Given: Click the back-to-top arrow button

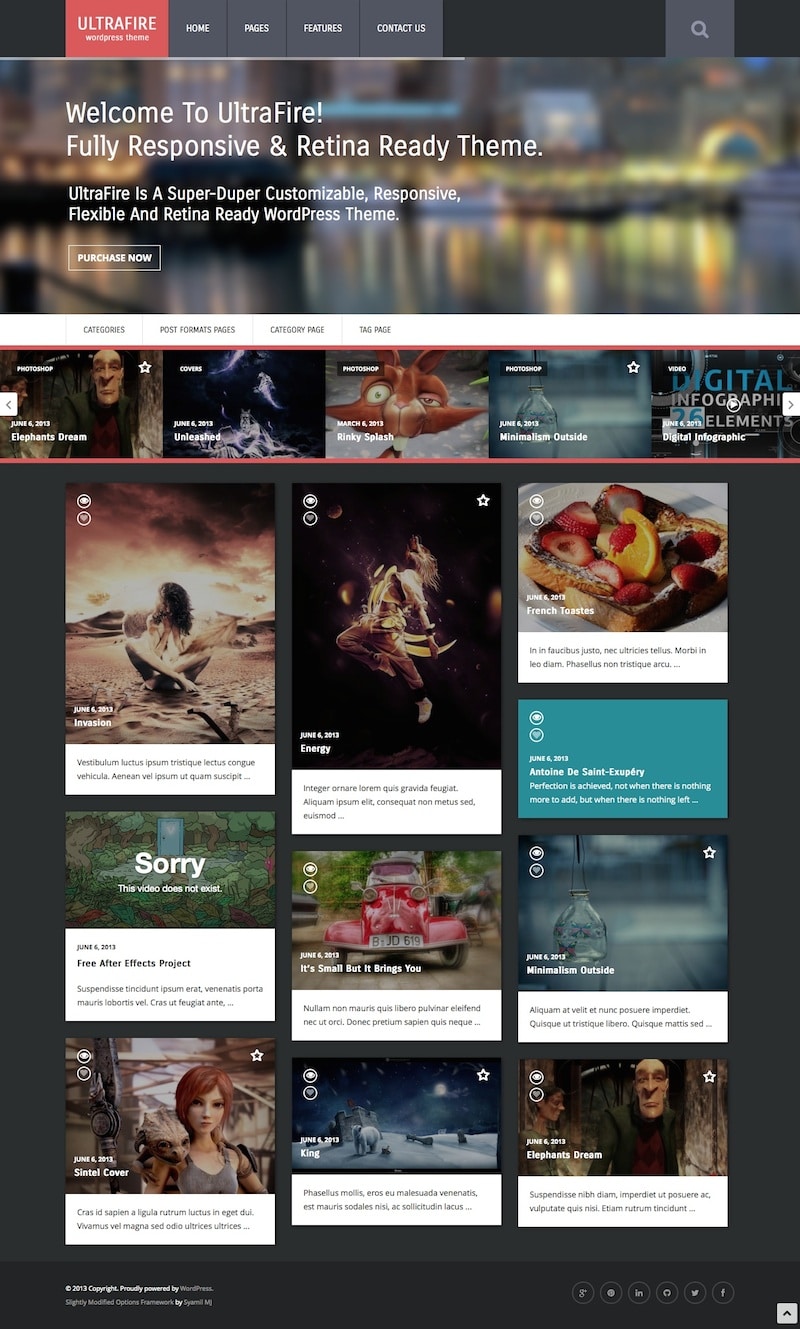Looking at the screenshot, I should (786, 1313).
